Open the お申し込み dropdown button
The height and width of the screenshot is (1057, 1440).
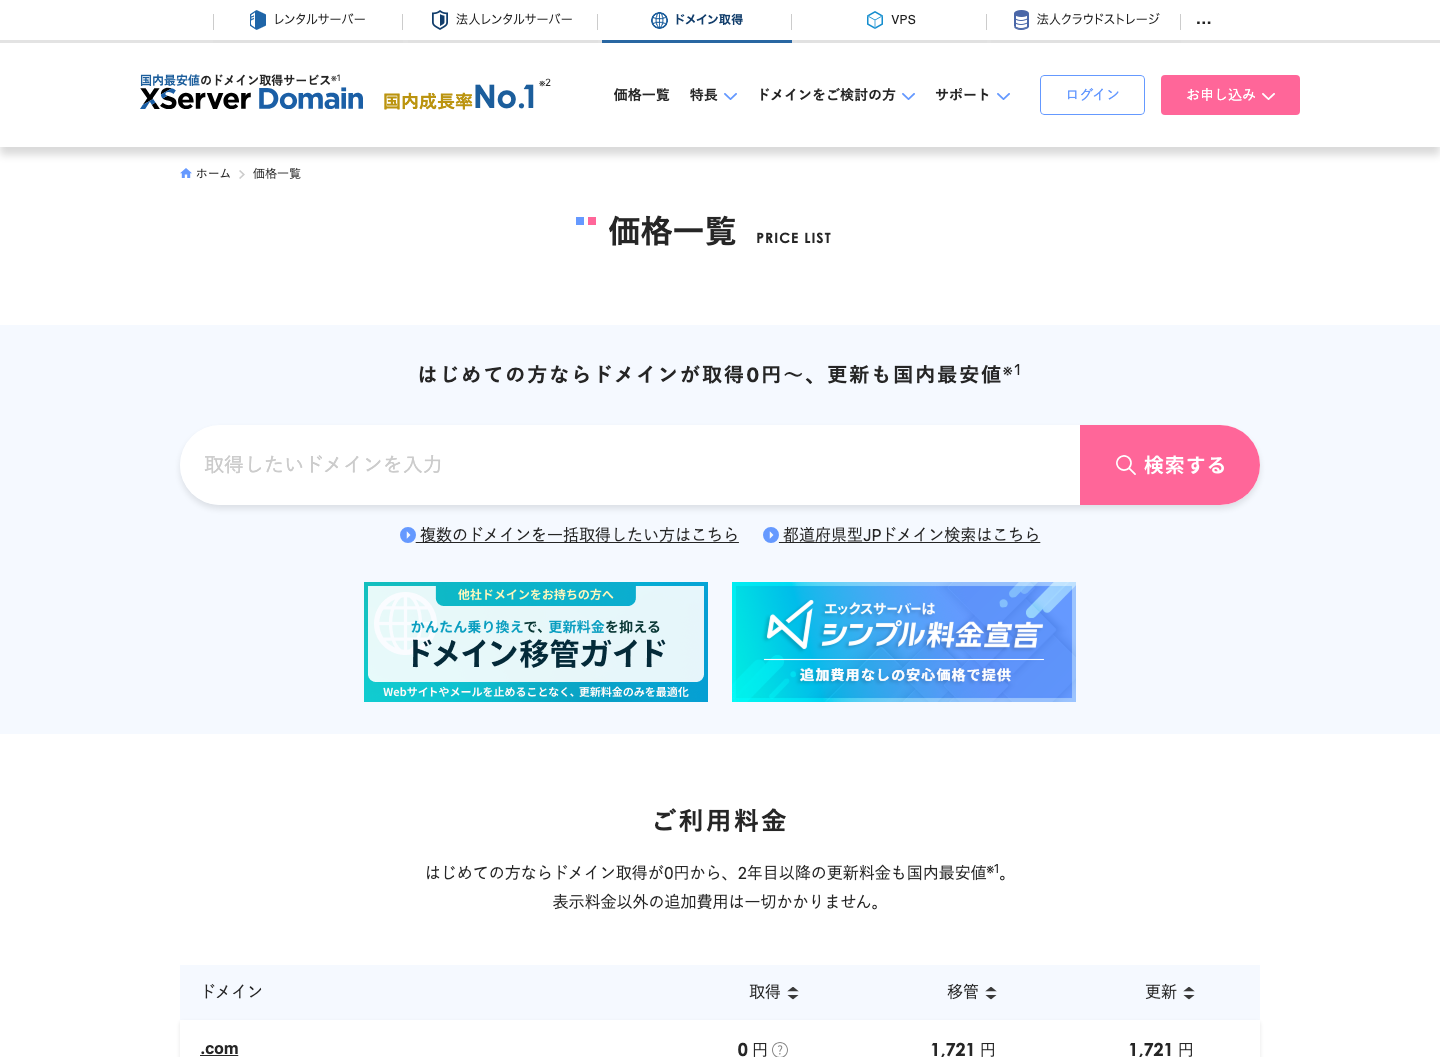1230,95
